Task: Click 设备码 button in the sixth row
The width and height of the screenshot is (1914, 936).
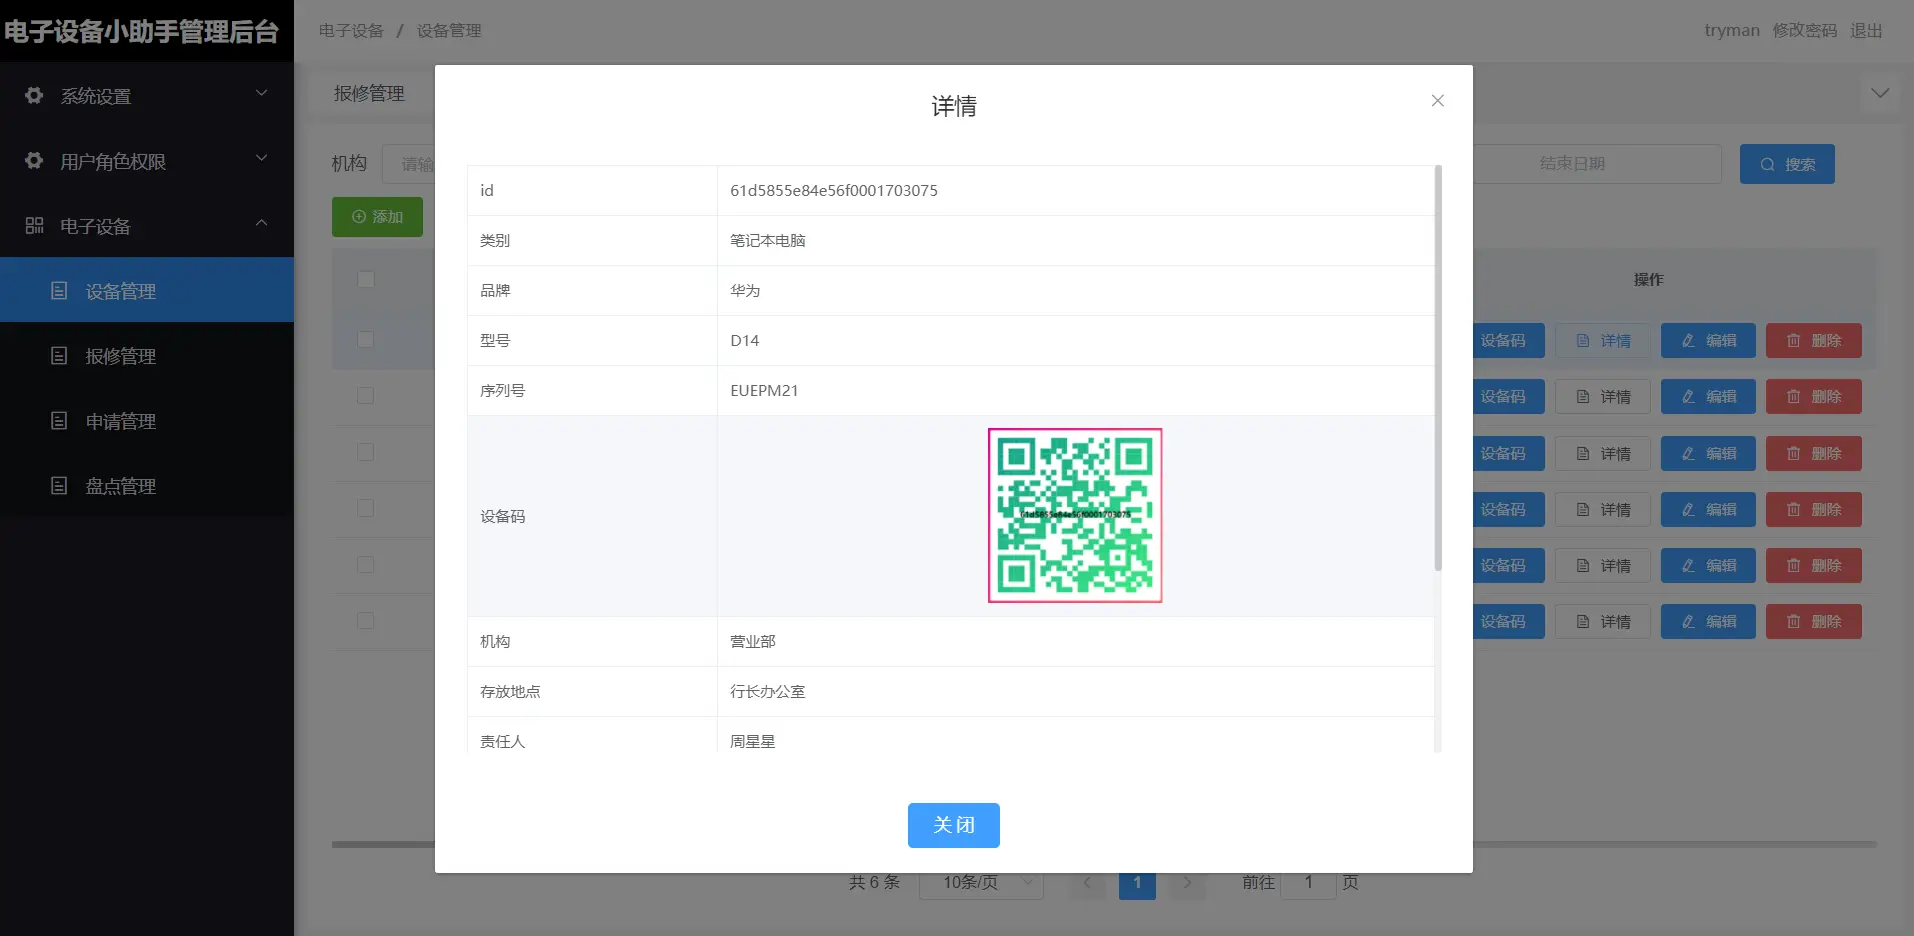Action: (x=1508, y=621)
